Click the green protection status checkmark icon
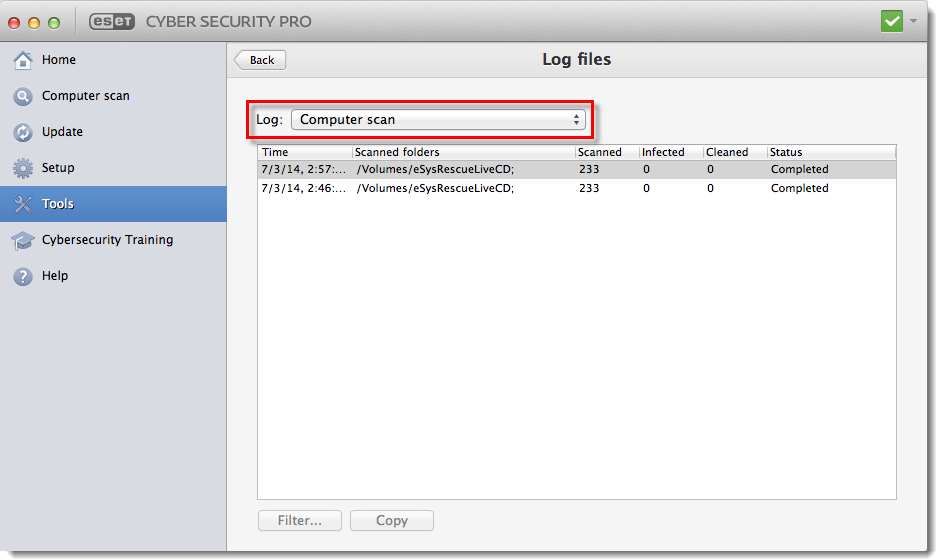 (x=892, y=21)
